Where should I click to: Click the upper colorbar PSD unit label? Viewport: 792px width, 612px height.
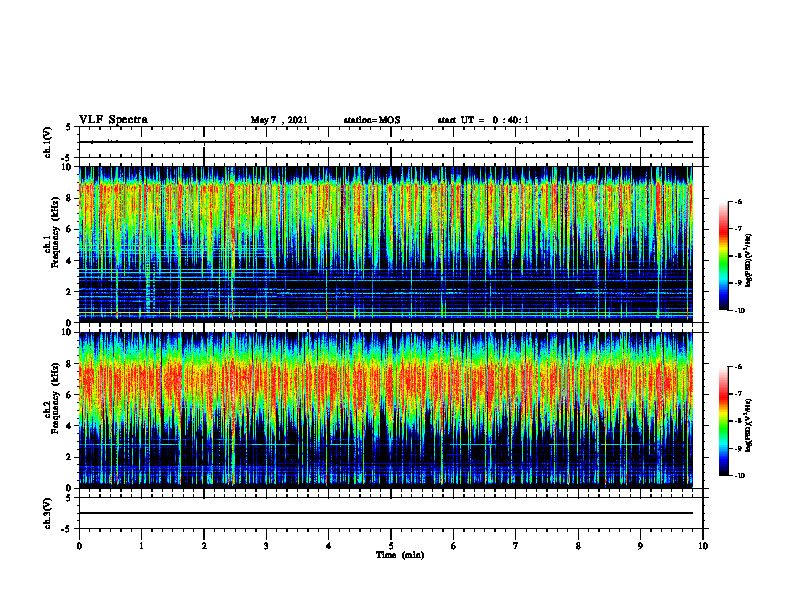[x=749, y=261]
